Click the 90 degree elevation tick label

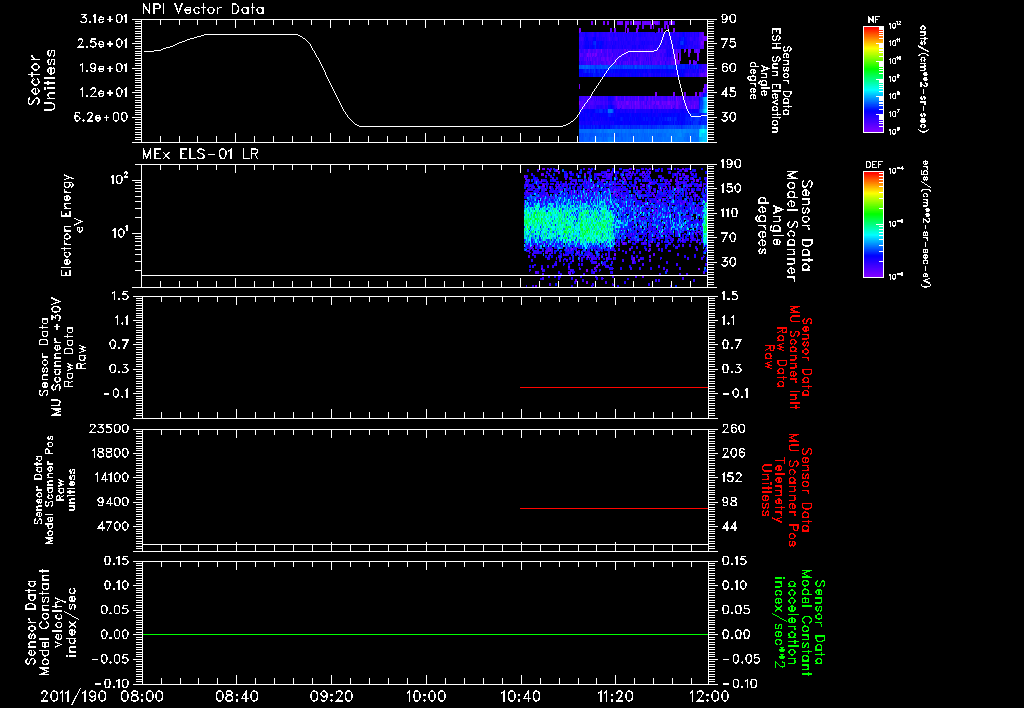tap(729, 19)
